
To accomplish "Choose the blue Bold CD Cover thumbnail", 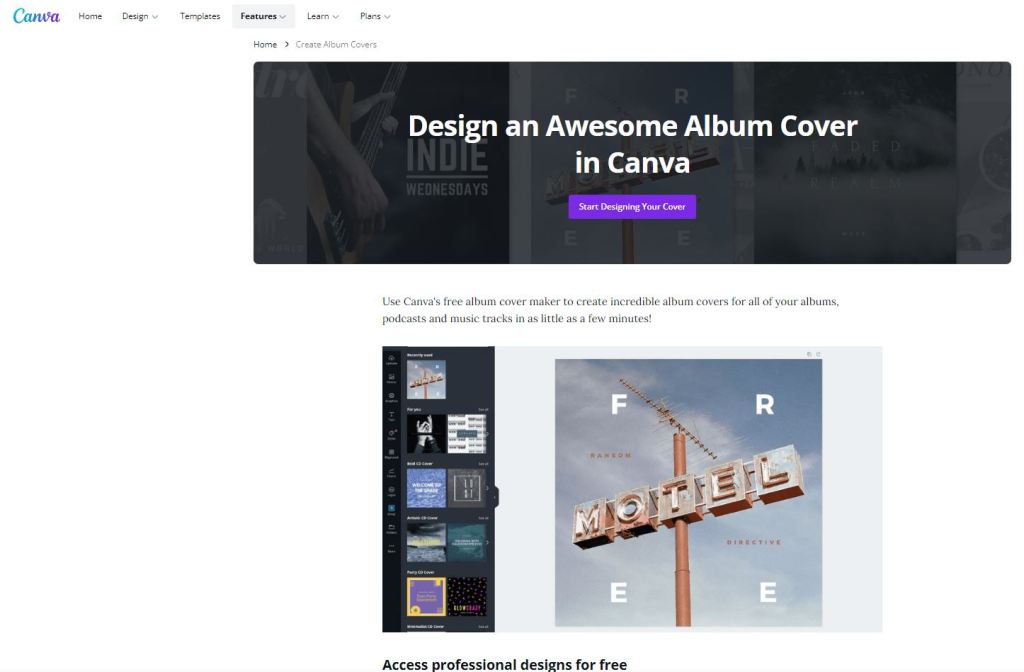I will pos(426,488).
